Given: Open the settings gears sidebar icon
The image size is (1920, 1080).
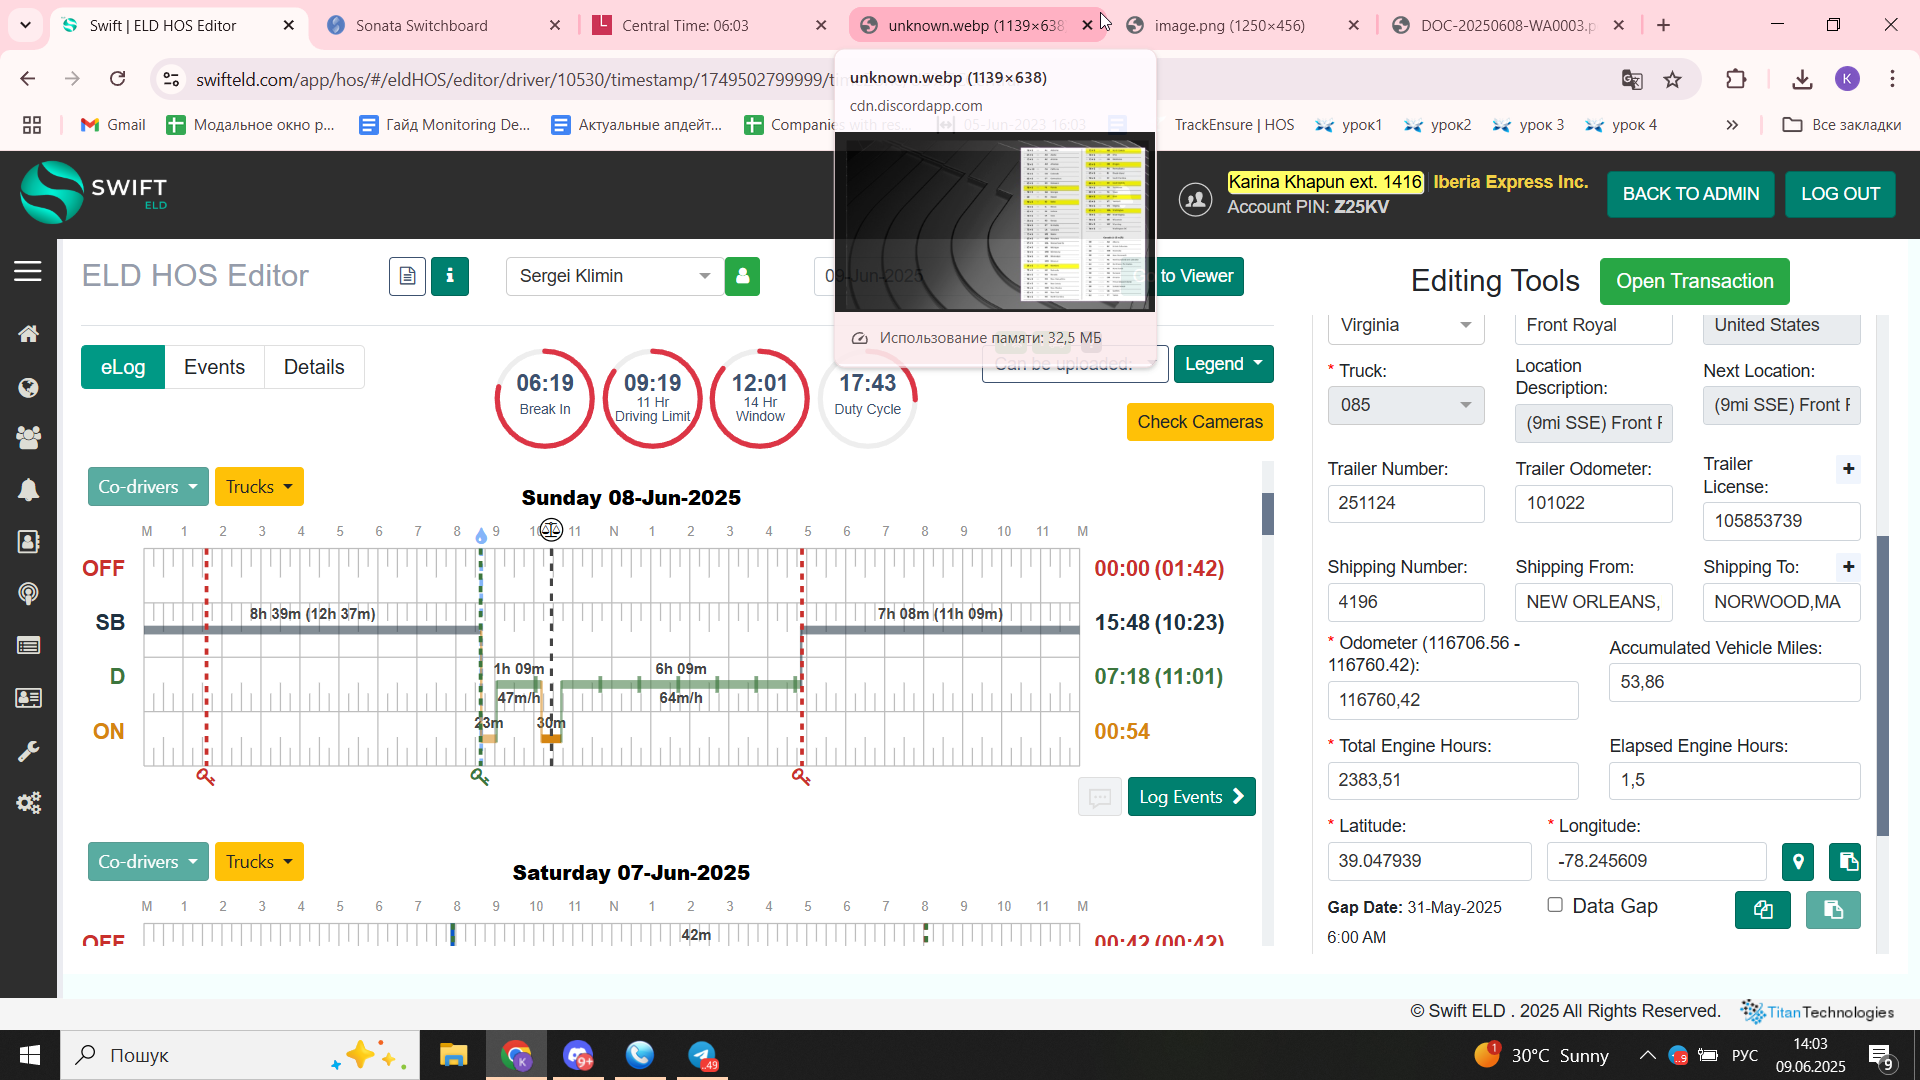Looking at the screenshot, I should point(28,803).
